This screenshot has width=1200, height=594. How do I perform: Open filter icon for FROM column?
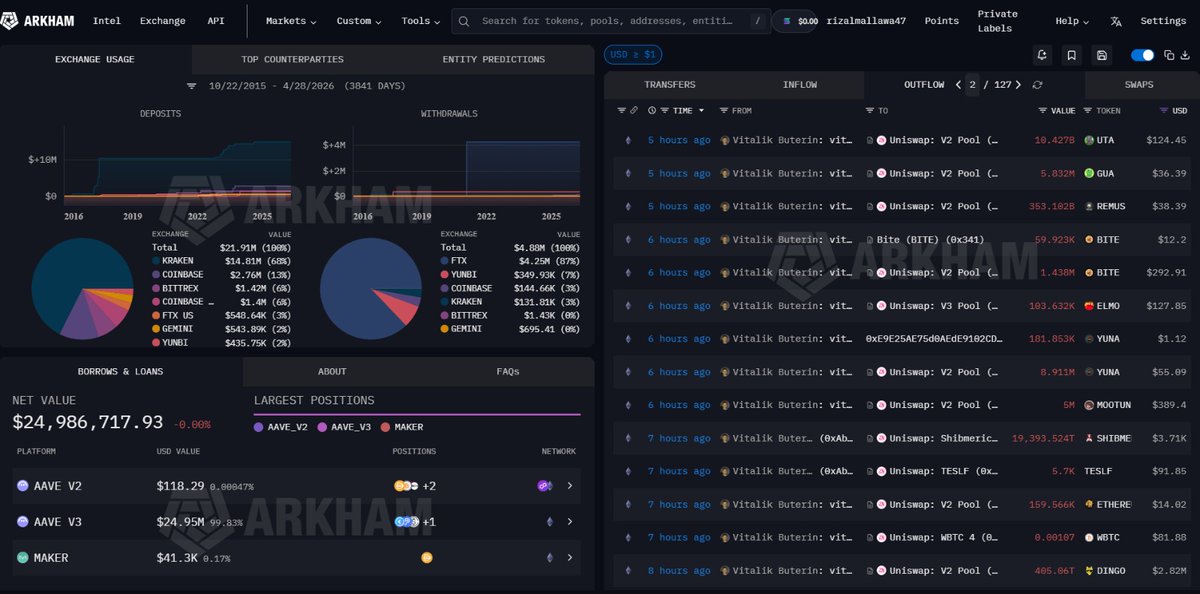[724, 110]
